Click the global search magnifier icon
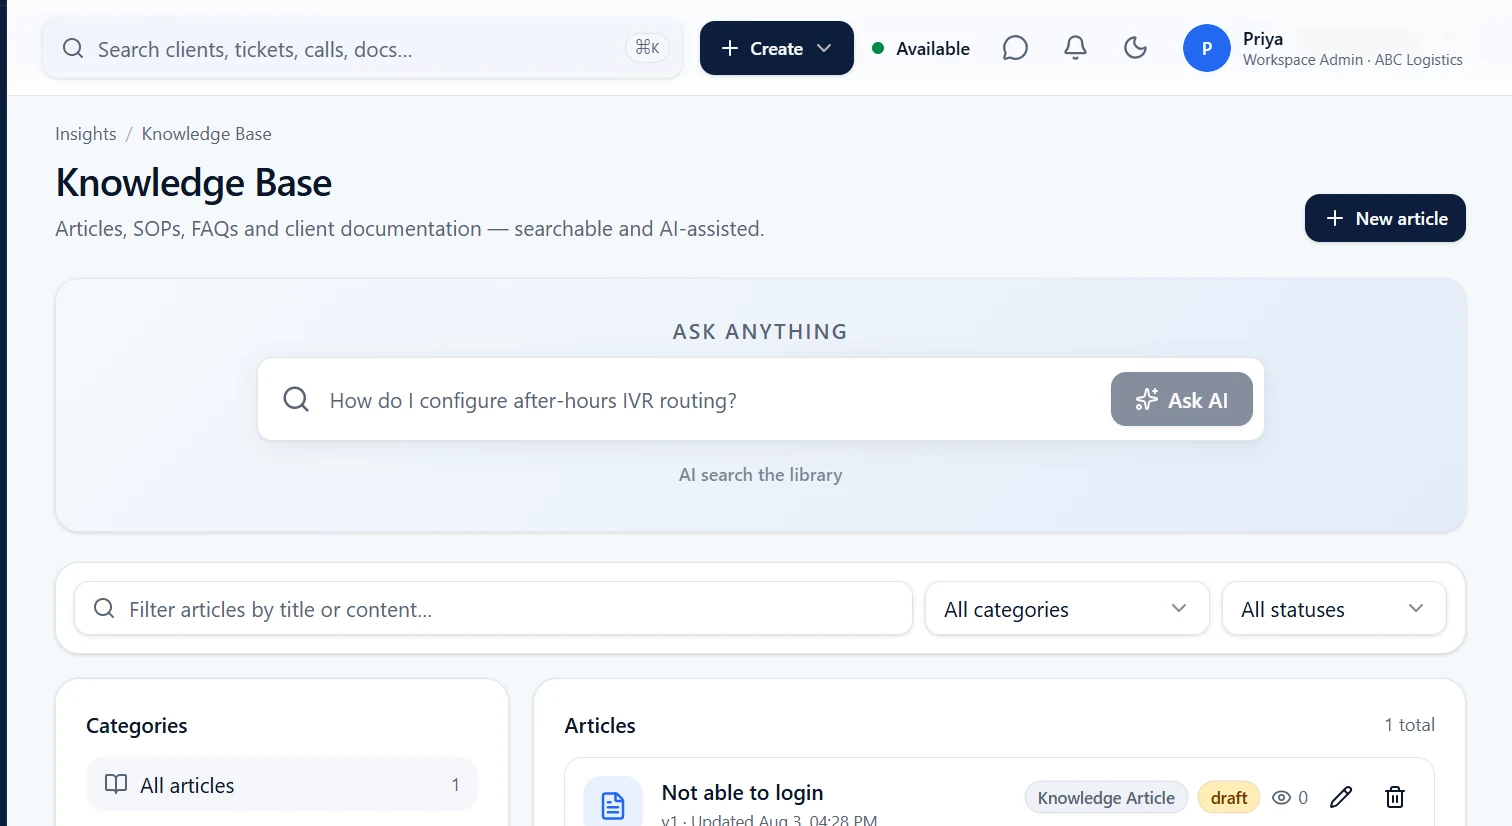 [x=73, y=48]
